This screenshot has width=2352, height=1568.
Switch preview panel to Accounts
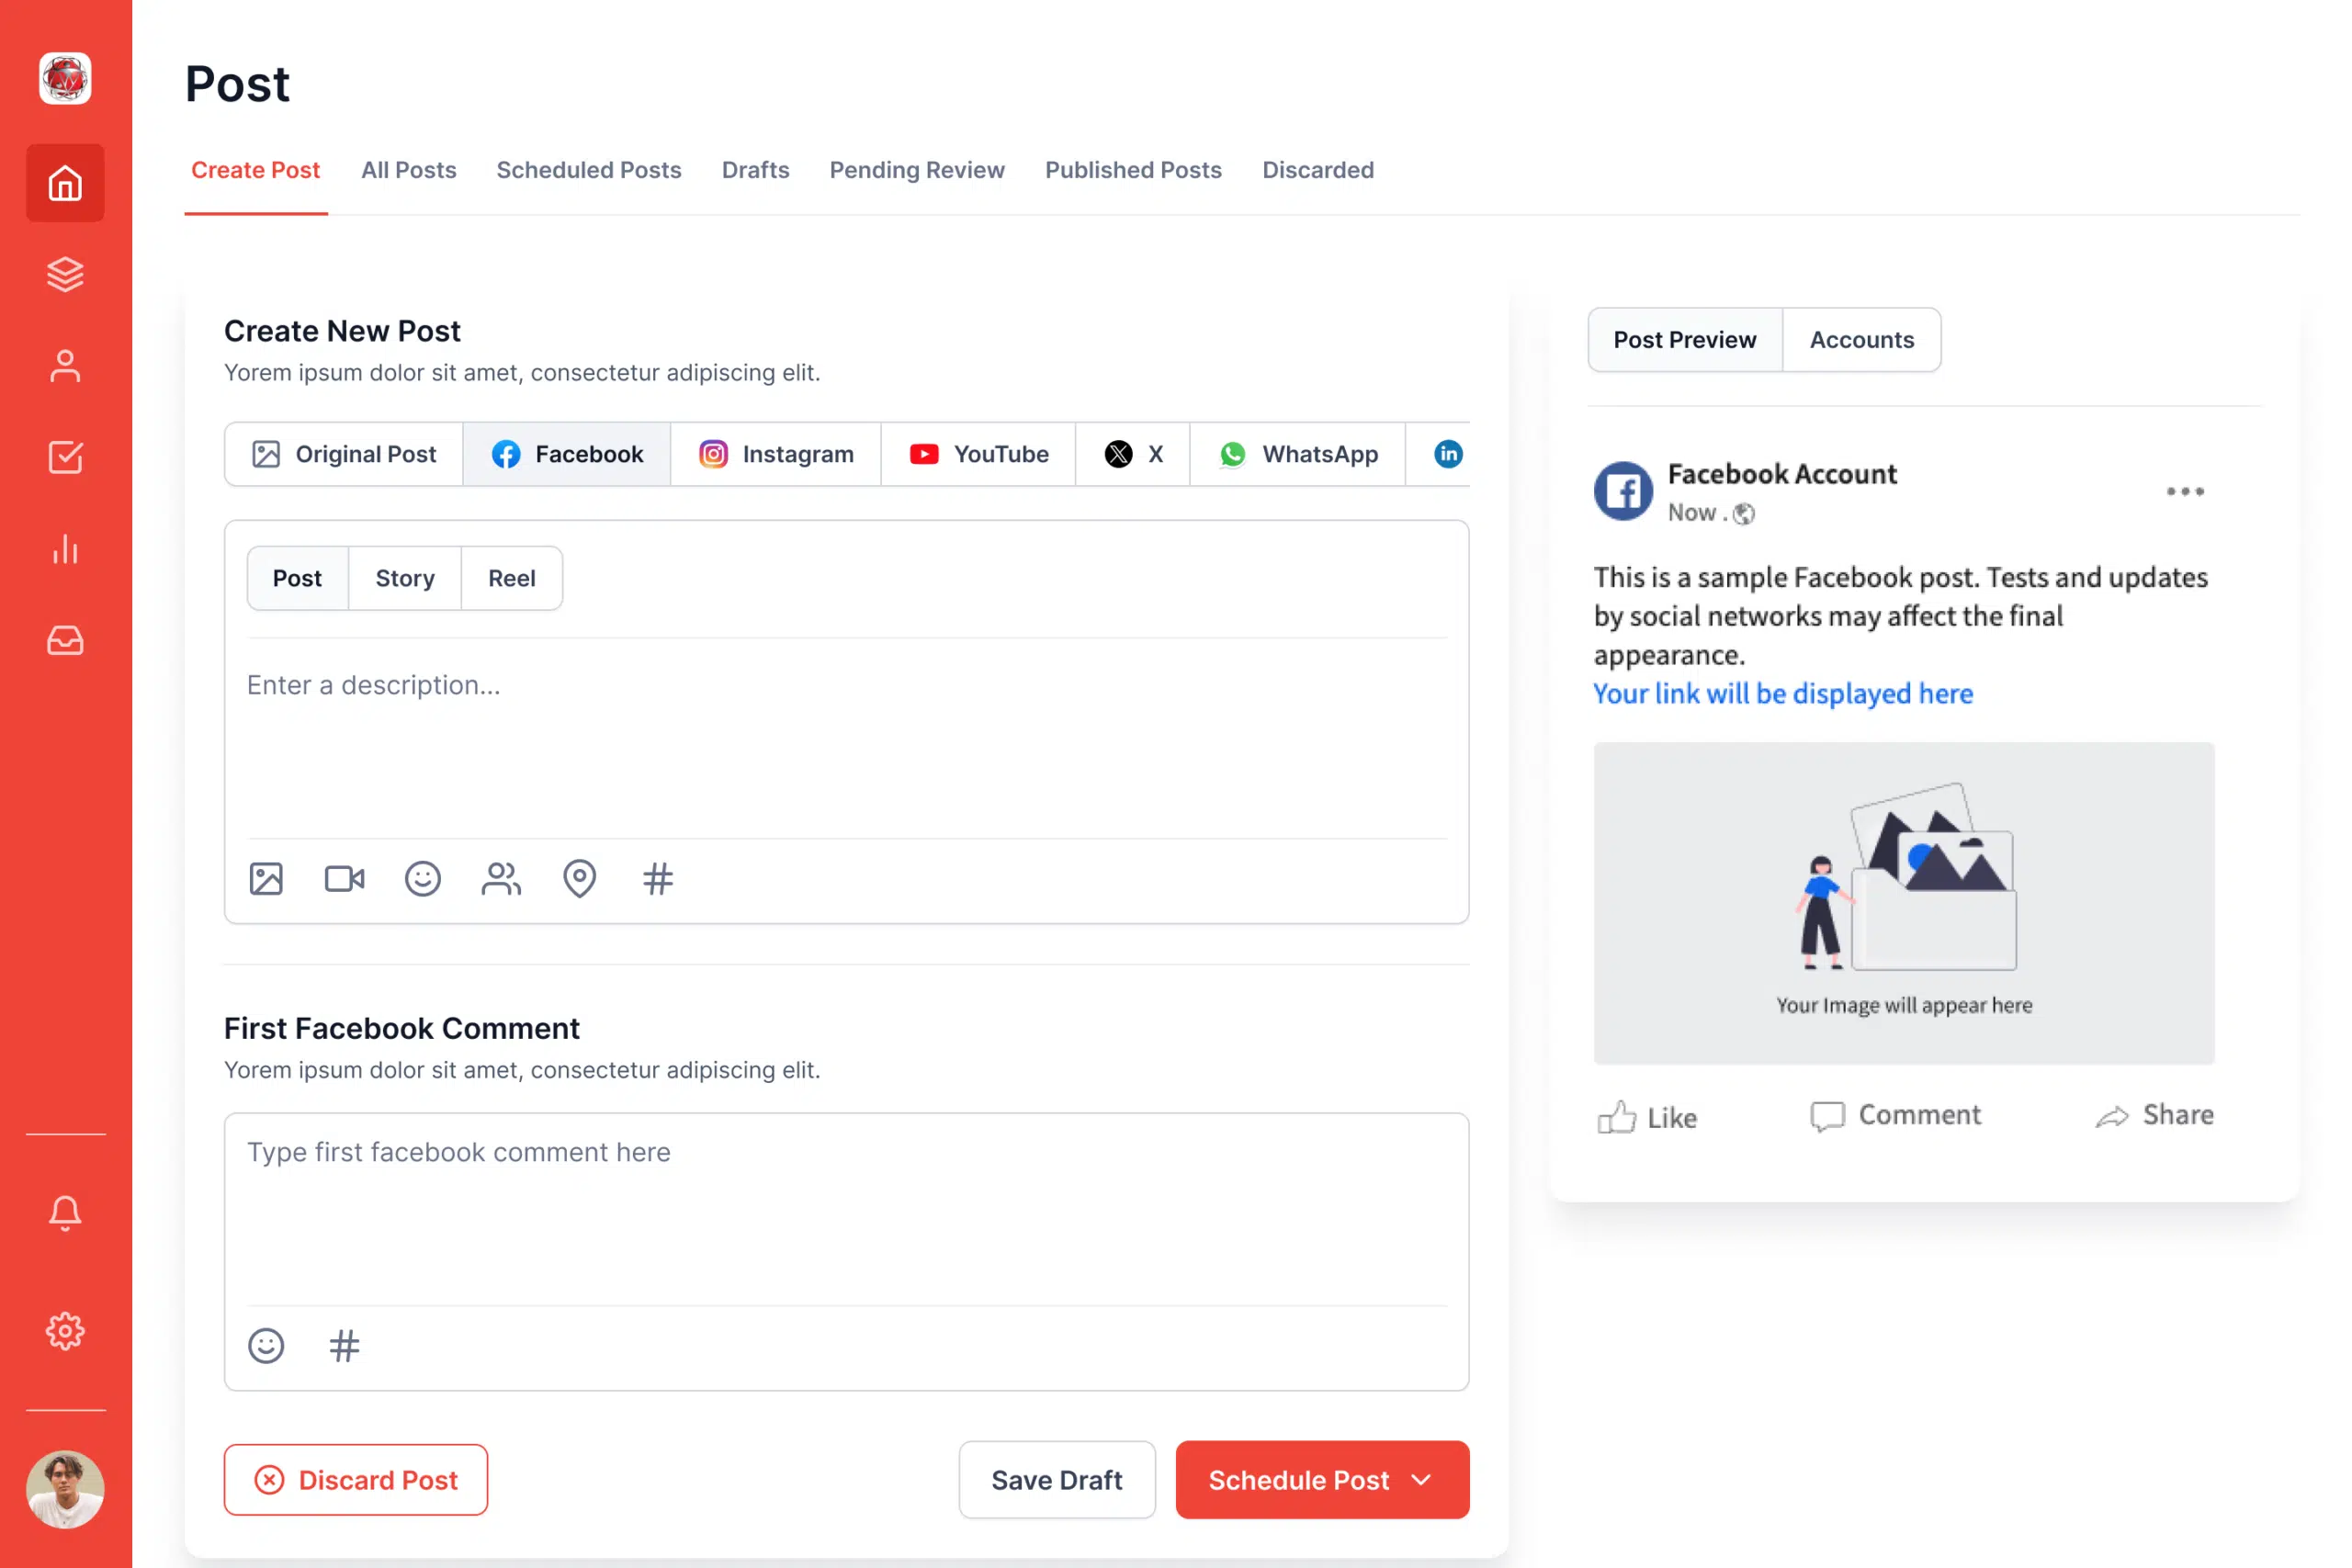pos(1861,340)
